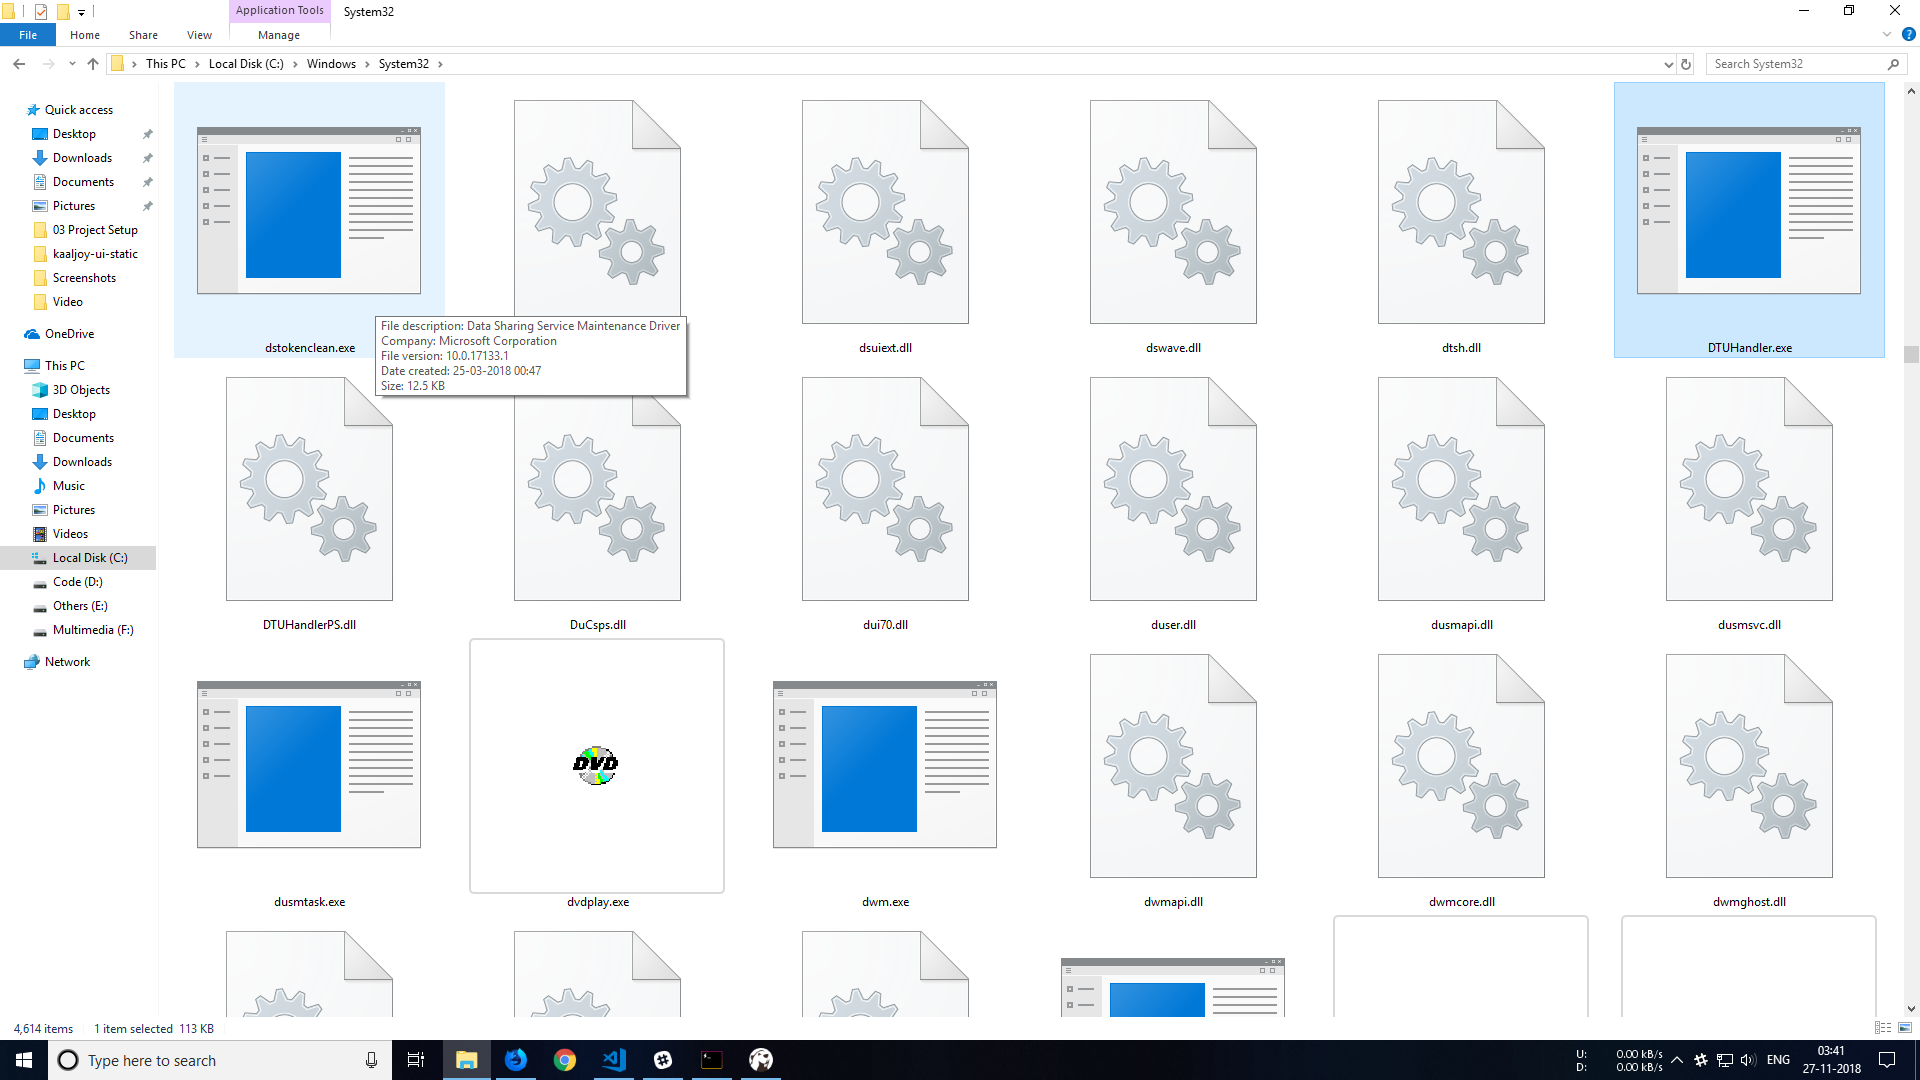Switch to details view layout button

[x=1883, y=1028]
